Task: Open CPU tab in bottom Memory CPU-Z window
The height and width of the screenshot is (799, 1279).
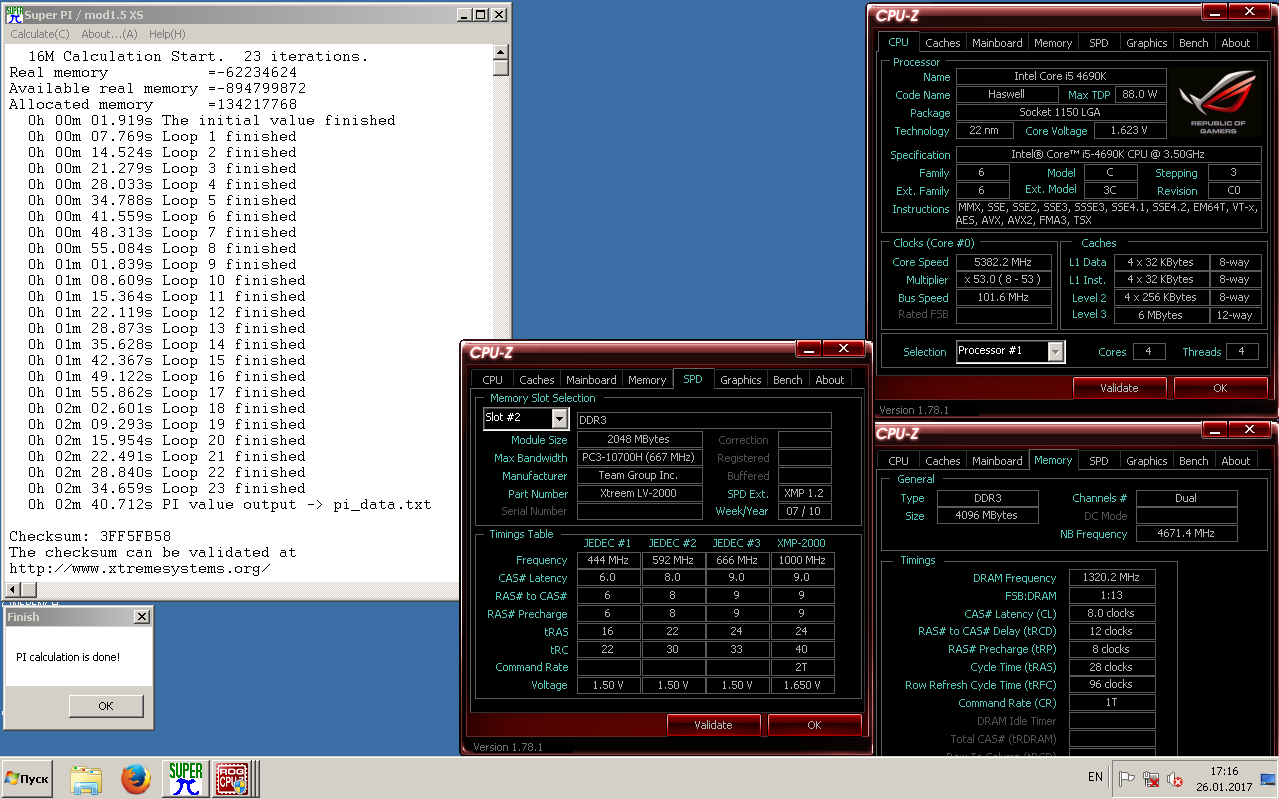Action: [898, 461]
